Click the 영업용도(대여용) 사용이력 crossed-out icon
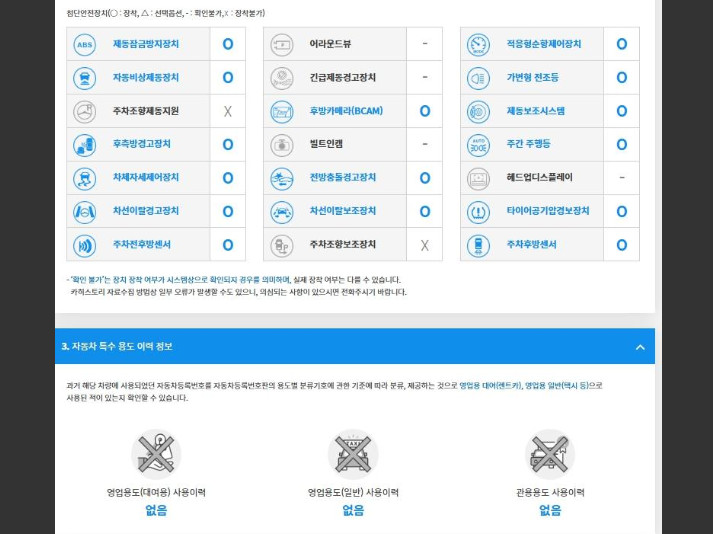The height and width of the screenshot is (534, 713). coord(156,454)
